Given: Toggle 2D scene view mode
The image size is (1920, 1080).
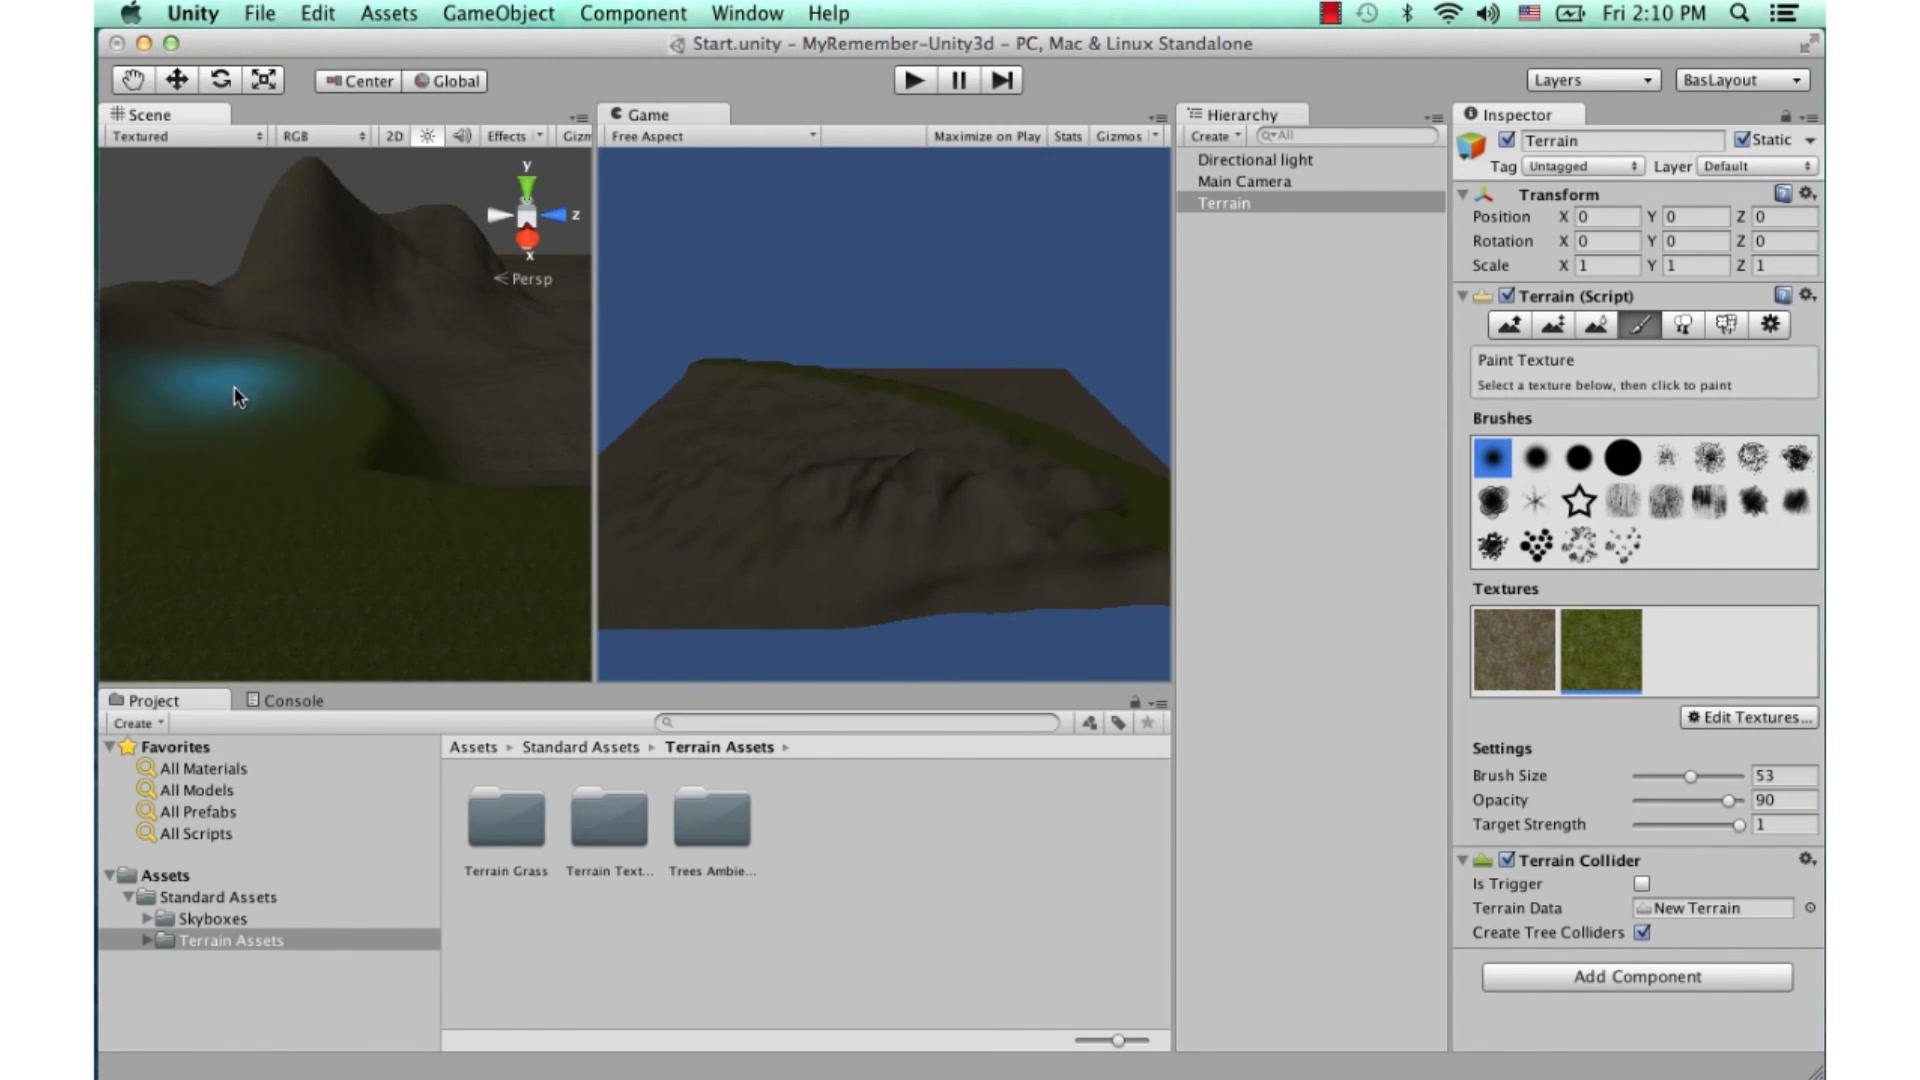Looking at the screenshot, I should click(395, 136).
